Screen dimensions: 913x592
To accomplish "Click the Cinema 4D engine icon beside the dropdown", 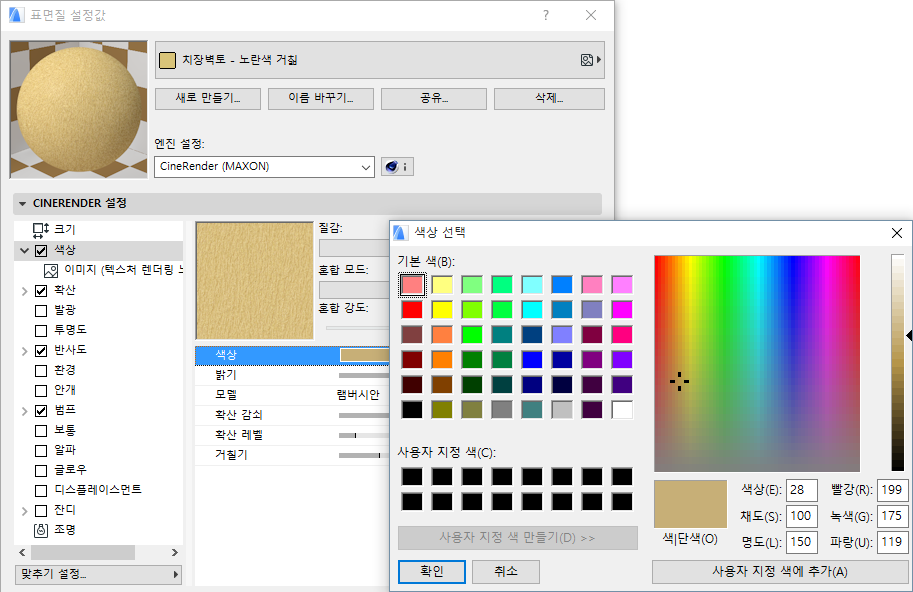I will 391,166.
